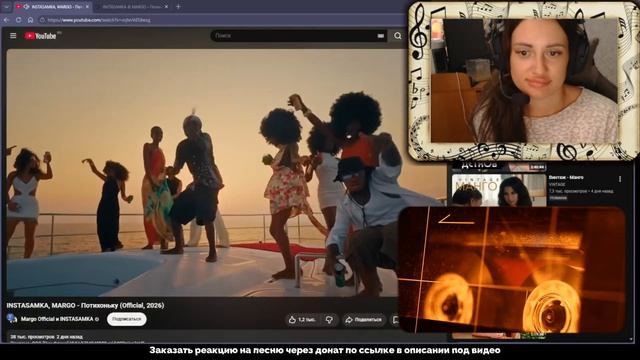Close the first INSTASAMKA, MARGO tab
The width and height of the screenshot is (640, 360).
[x=87, y=7]
